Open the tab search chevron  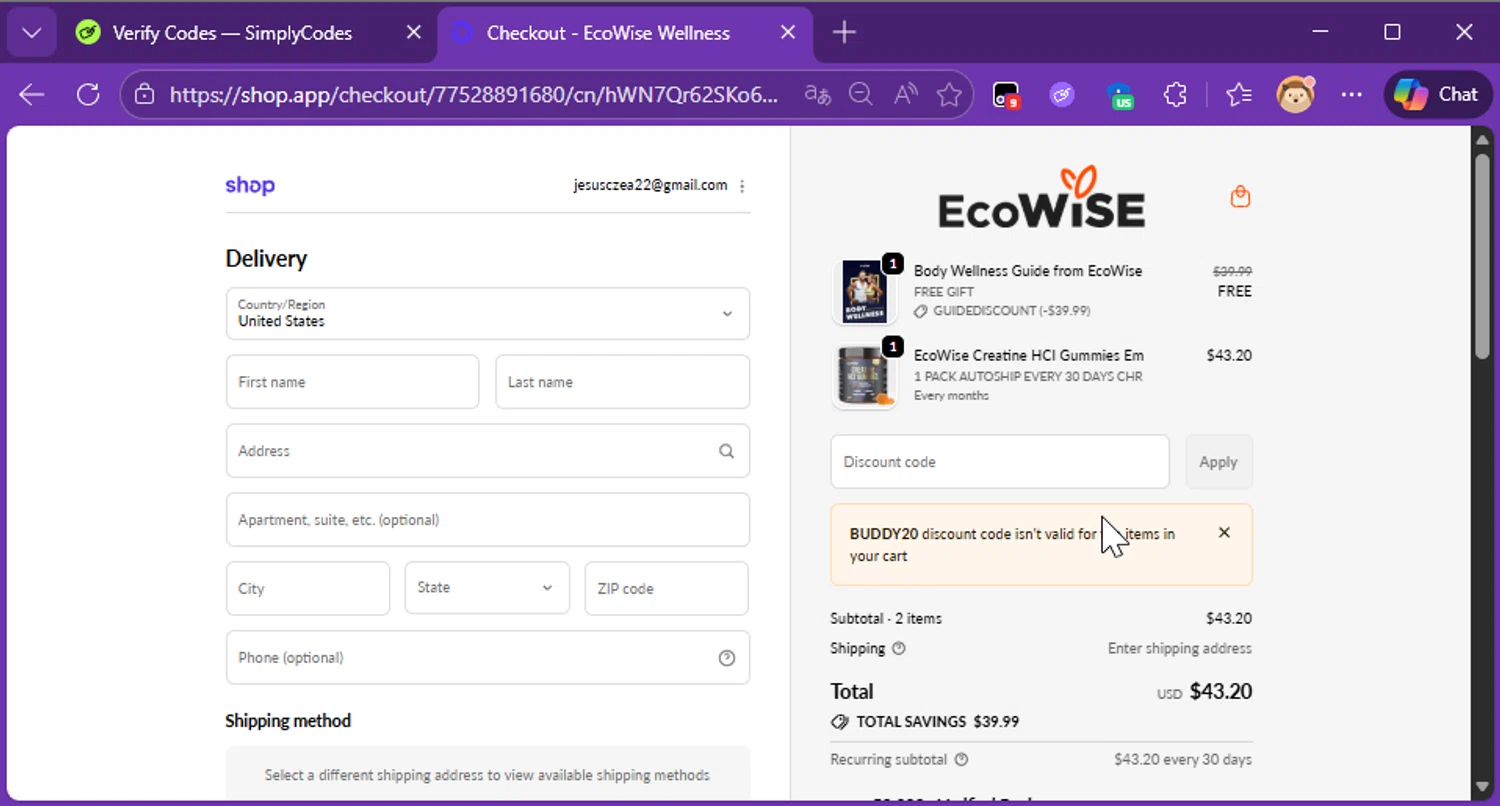pos(32,33)
